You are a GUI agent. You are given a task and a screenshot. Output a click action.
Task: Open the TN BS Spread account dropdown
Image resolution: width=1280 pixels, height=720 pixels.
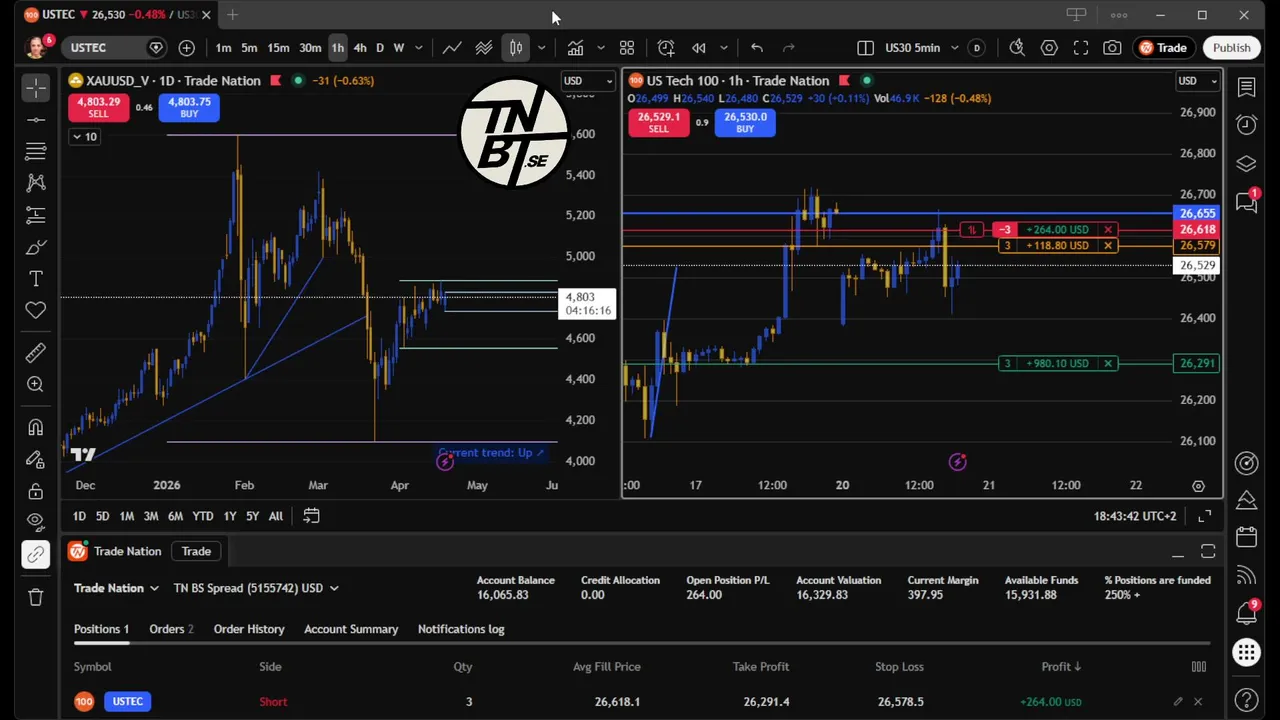click(x=256, y=588)
